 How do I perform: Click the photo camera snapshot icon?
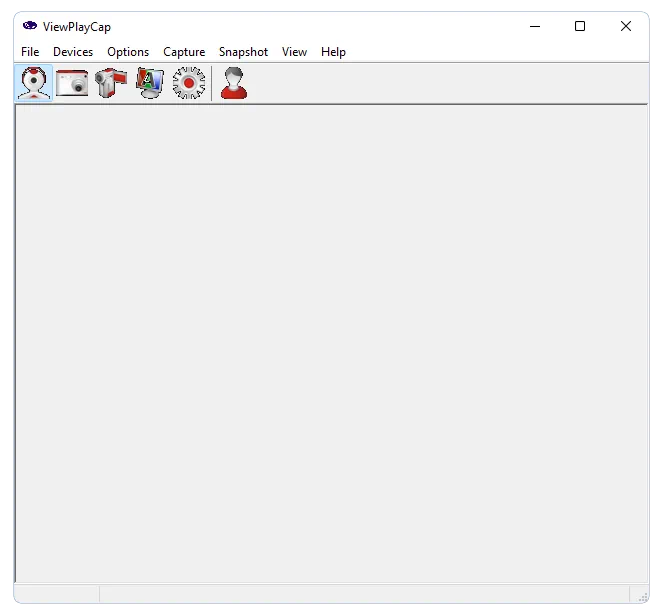[72, 83]
